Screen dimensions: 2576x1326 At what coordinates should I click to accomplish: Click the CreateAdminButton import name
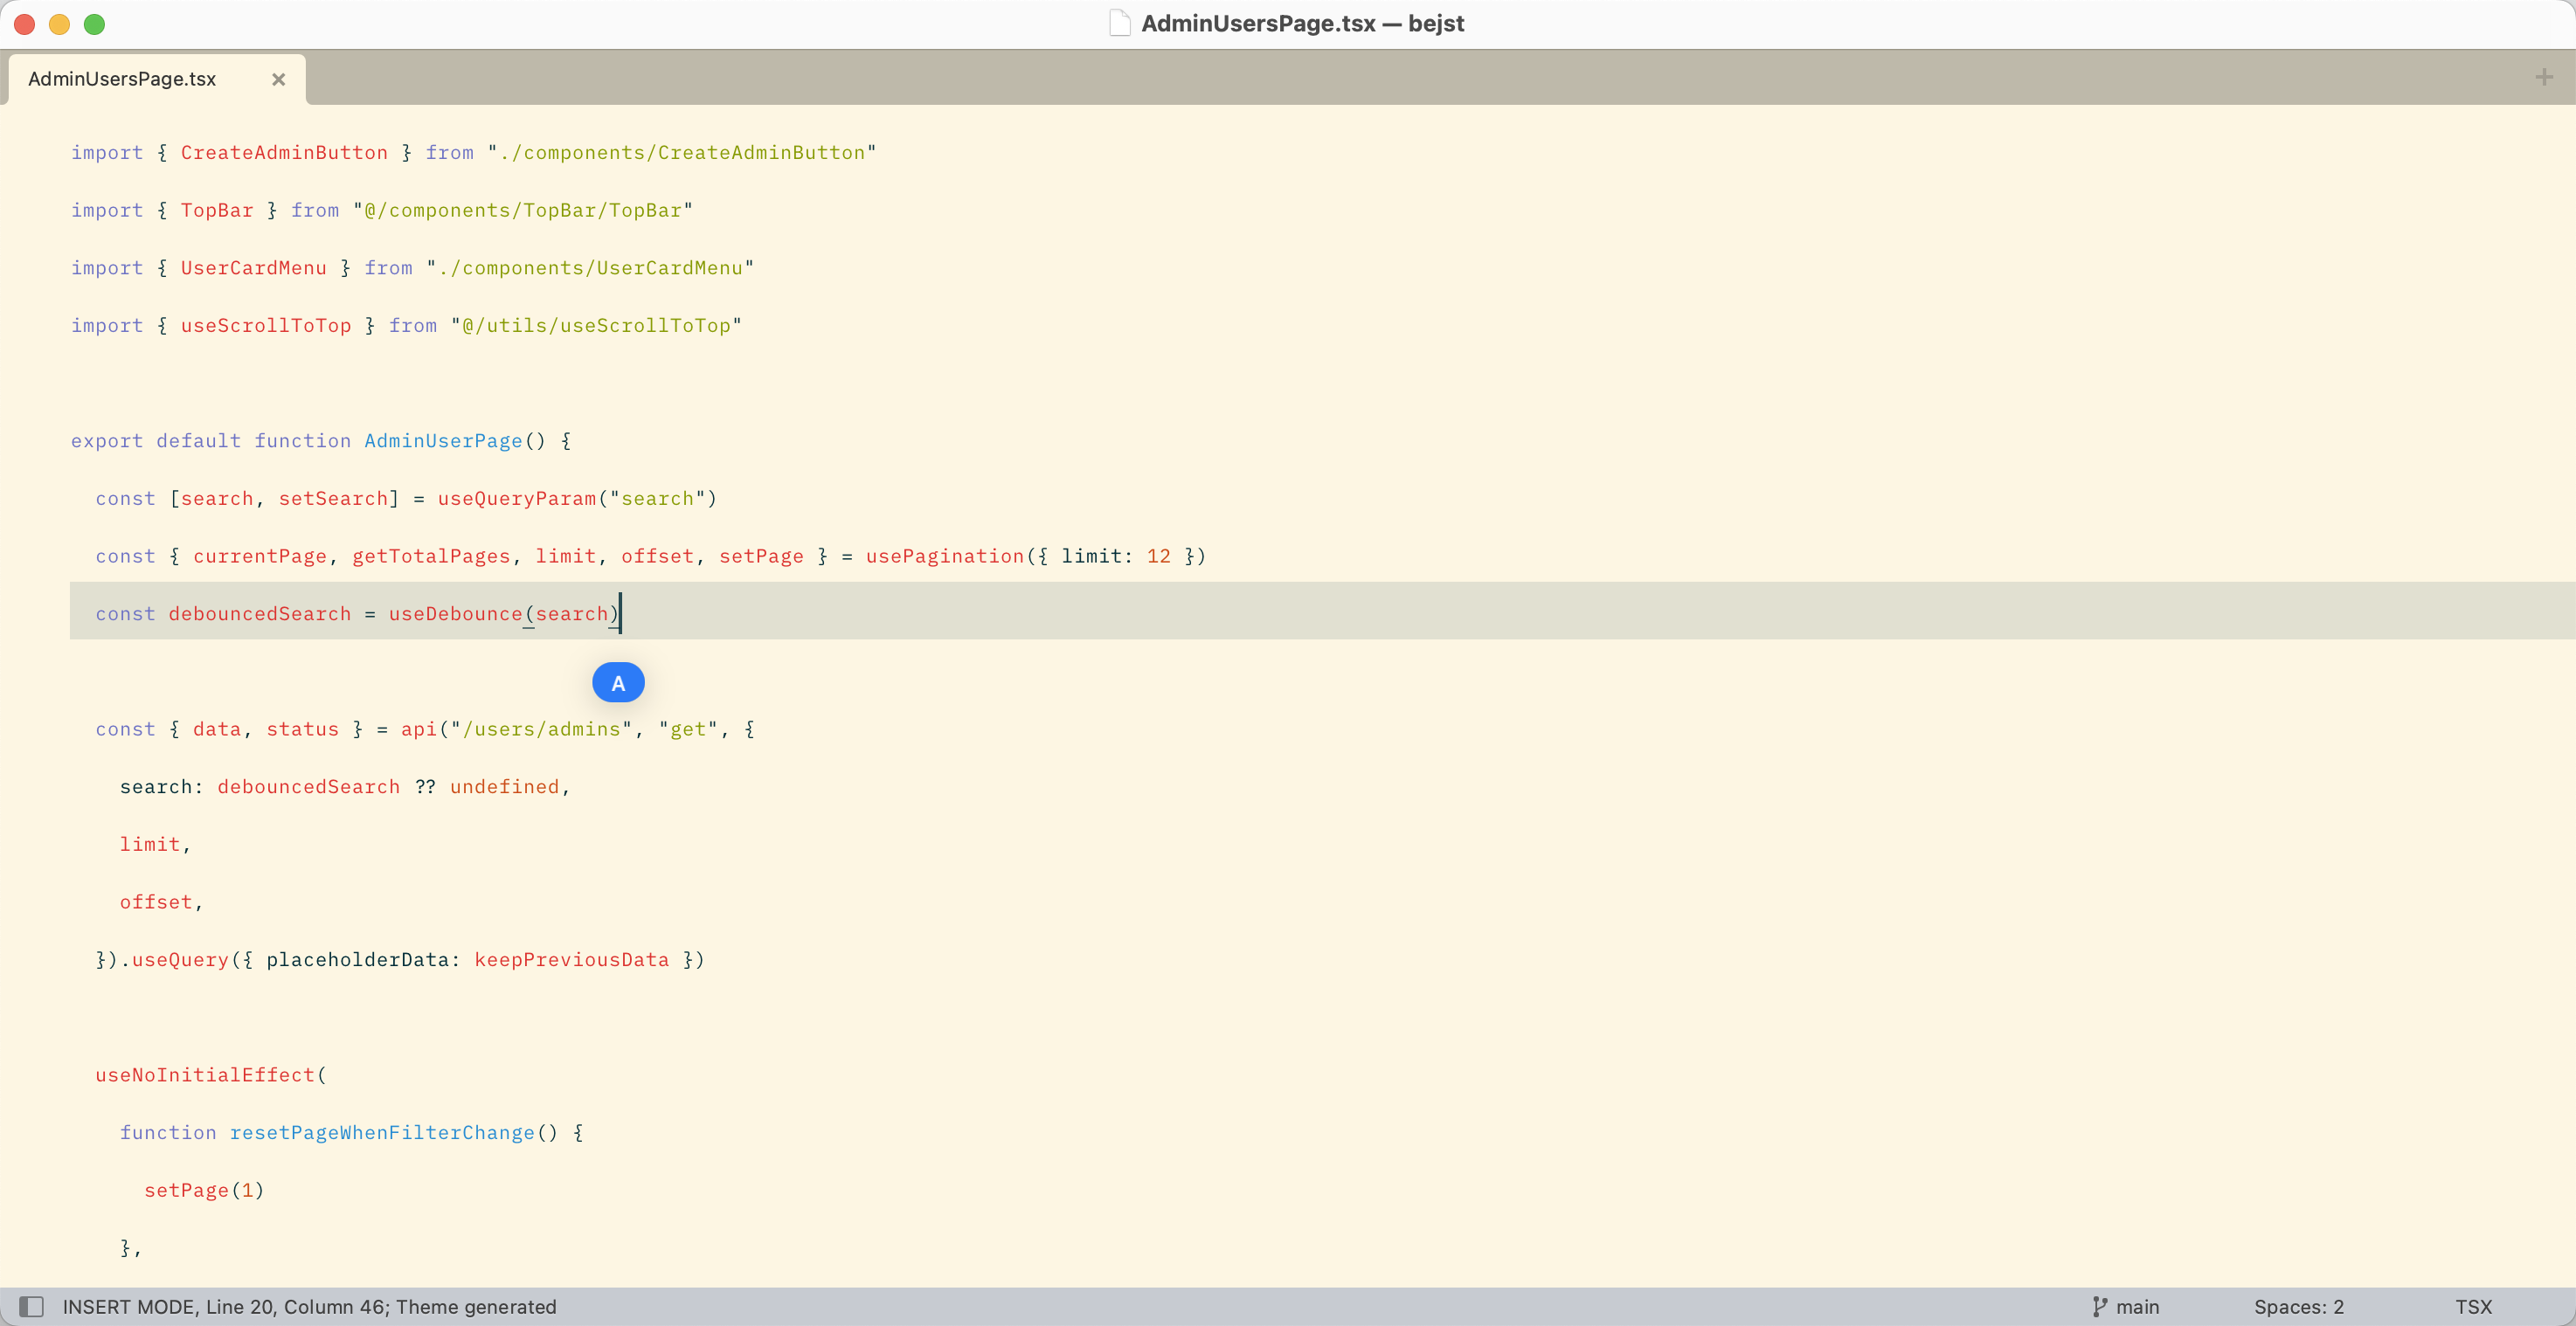[284, 152]
